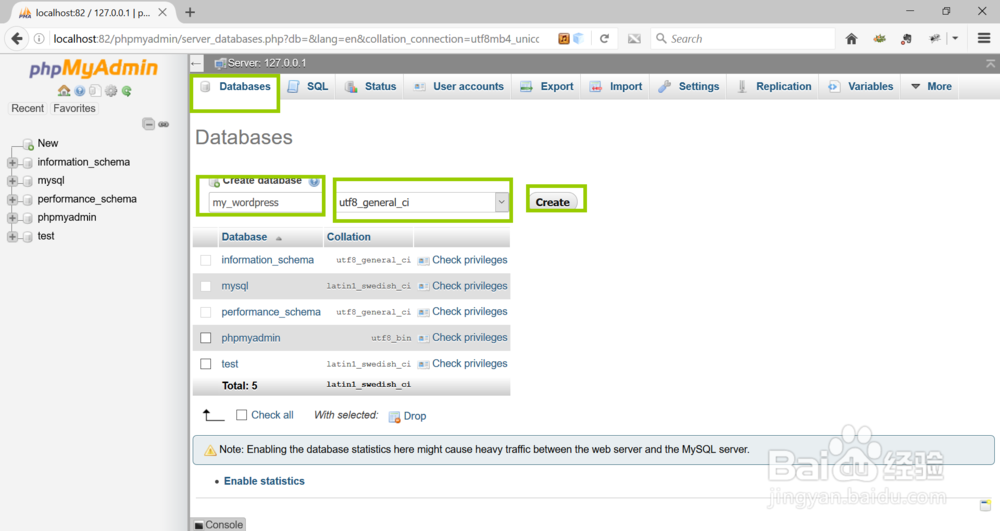This screenshot has height=531, width=1000.
Task: Open the Import tab
Action: 616,87
